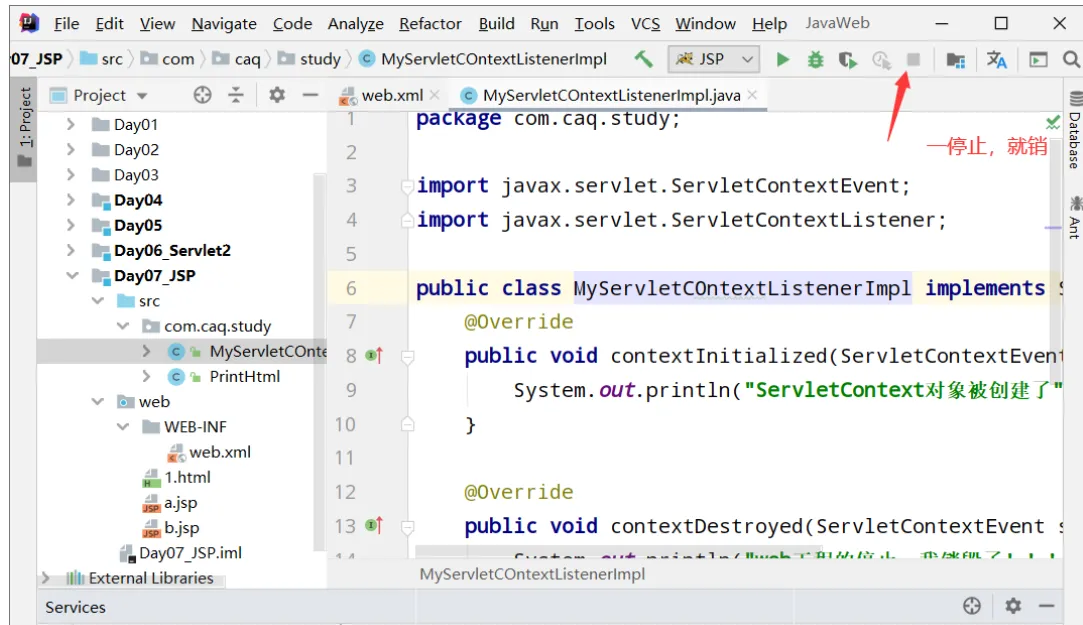Locate current file with crosshair icon in Project panel
This screenshot has width=1083, height=625.
click(x=202, y=95)
